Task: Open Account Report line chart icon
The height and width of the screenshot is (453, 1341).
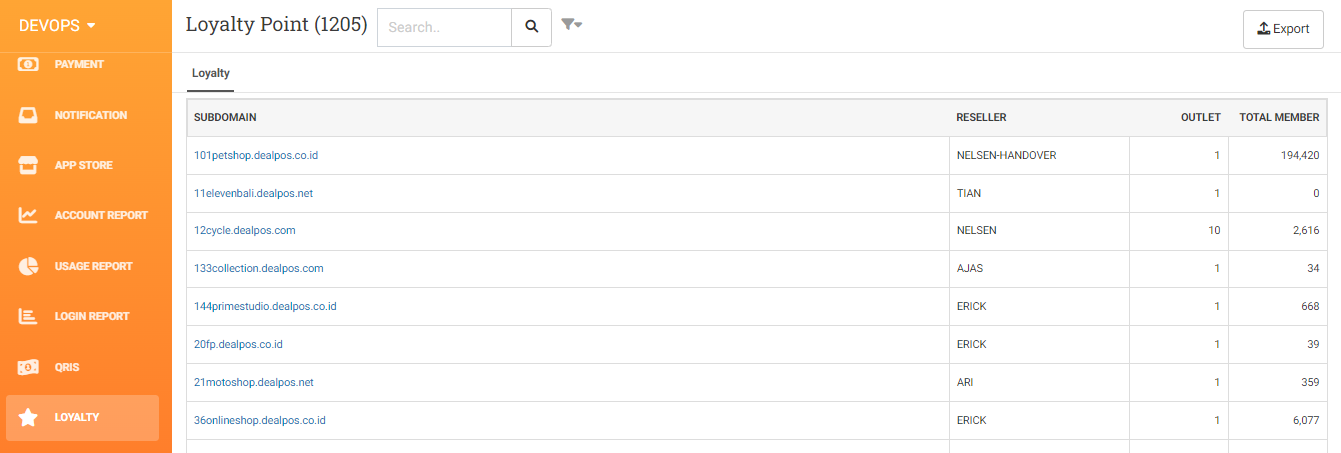Action: (x=28, y=215)
